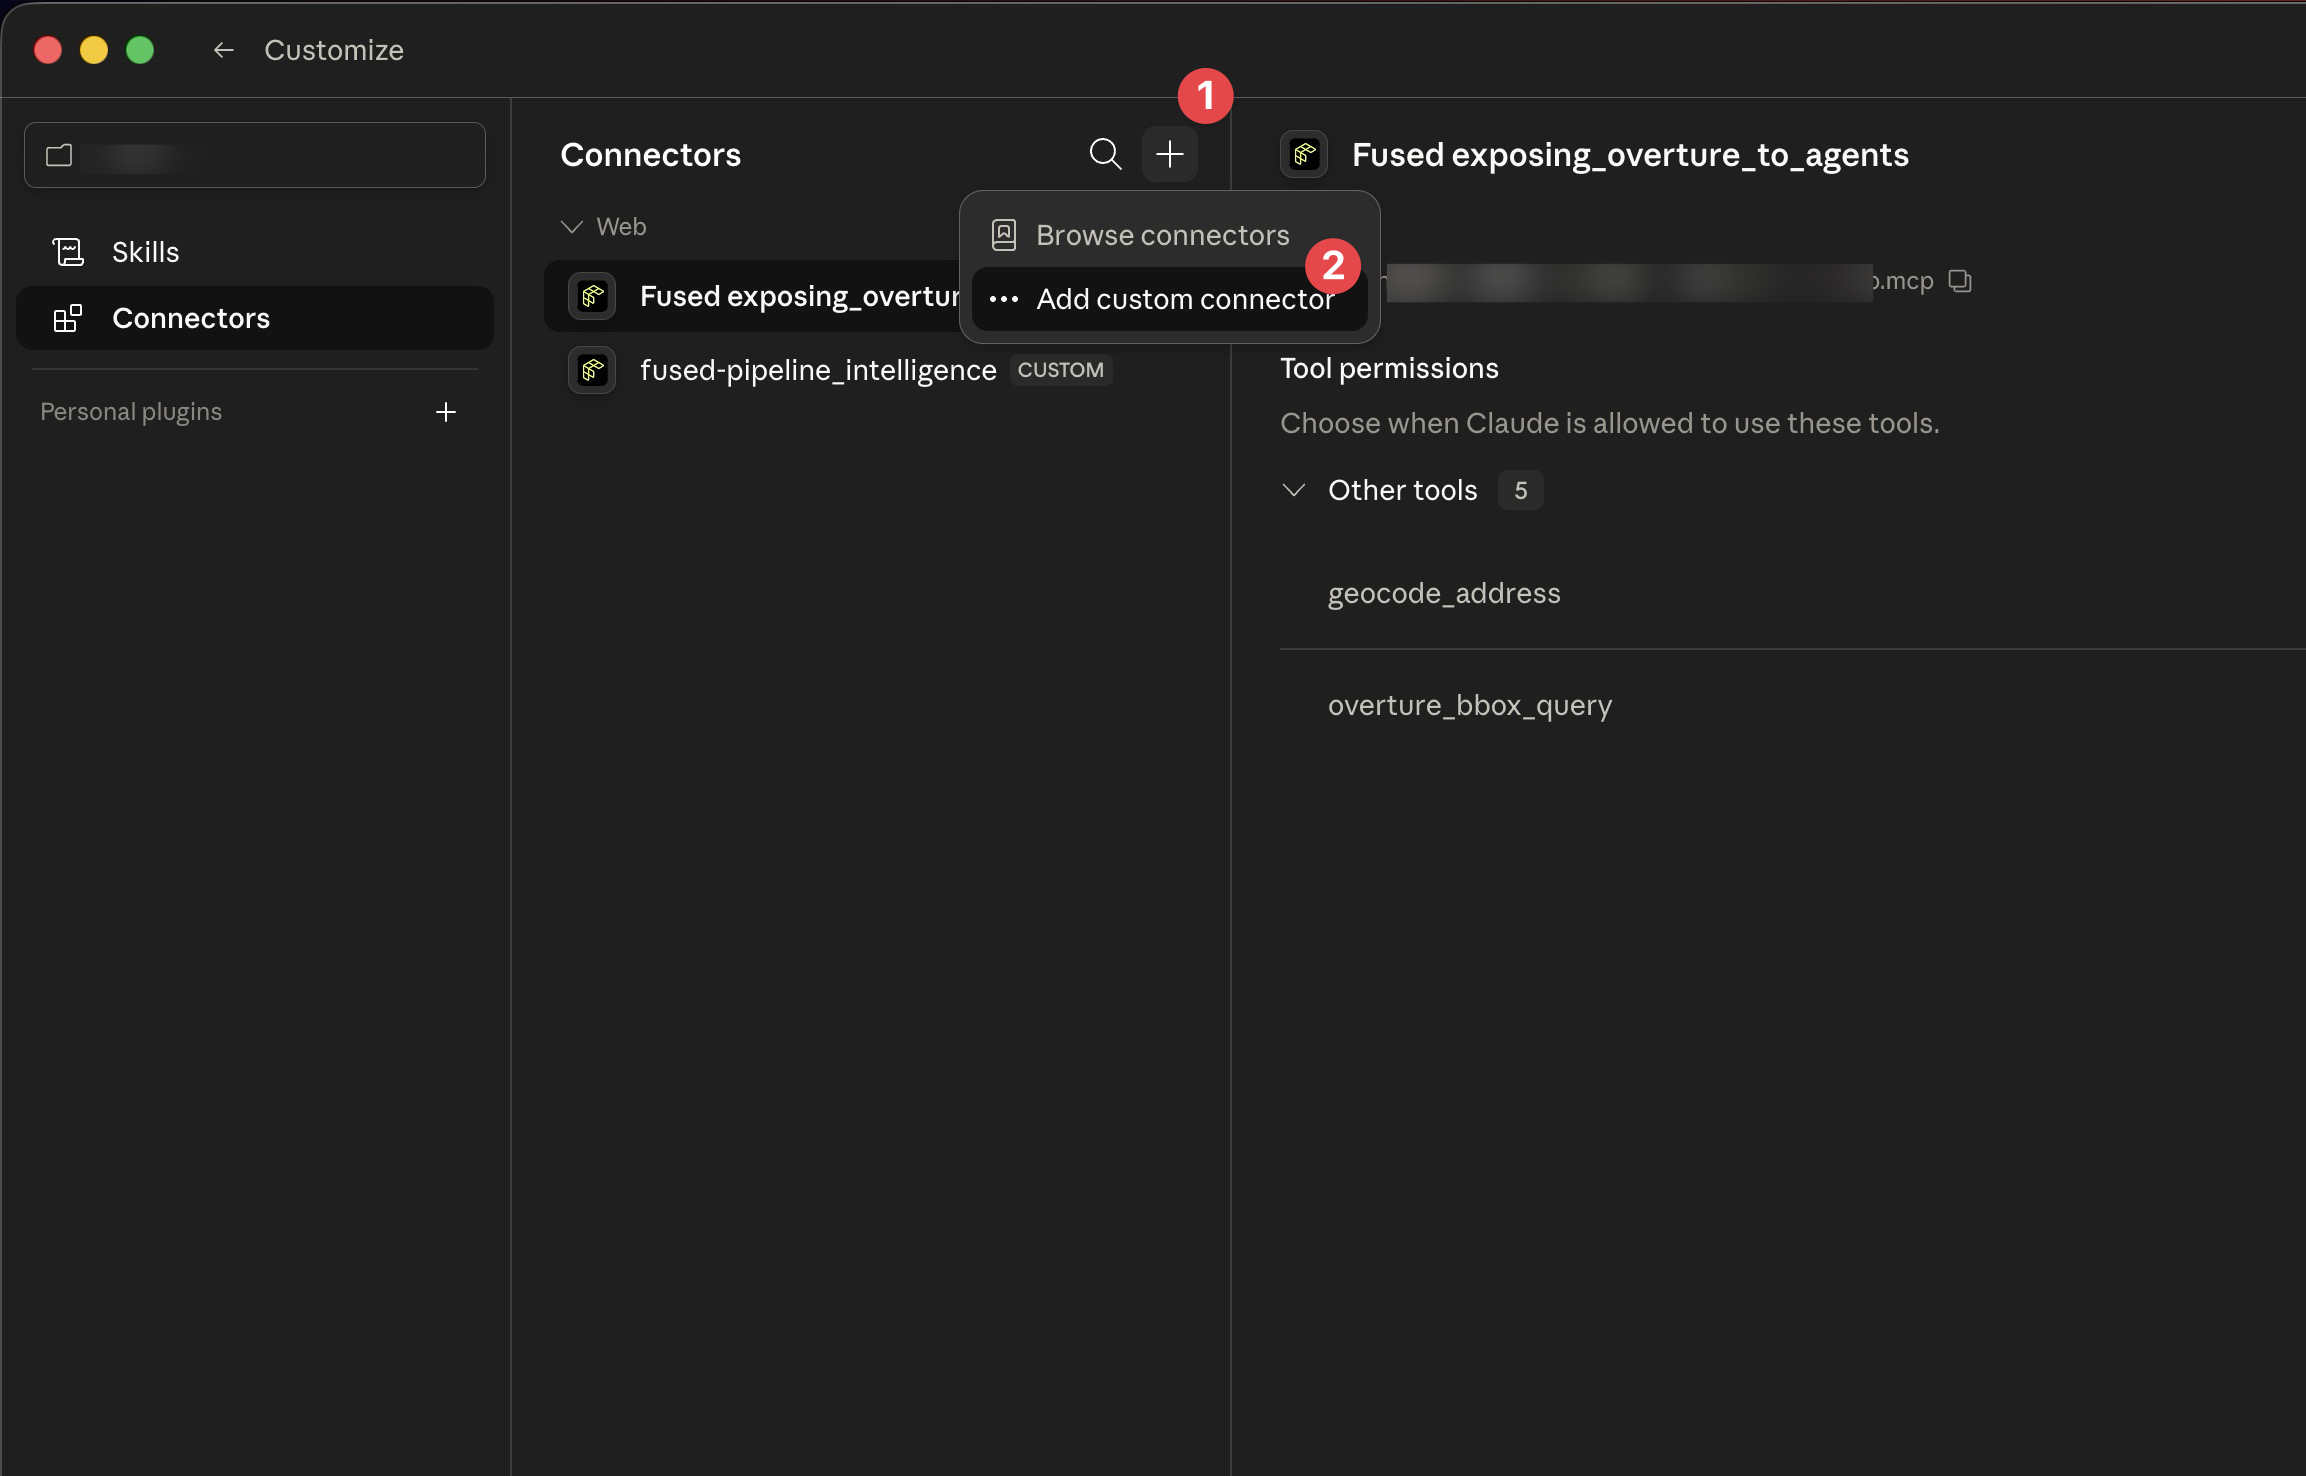This screenshot has height=1476, width=2306.
Task: Click the Connectors blocks icon
Action: (68, 318)
